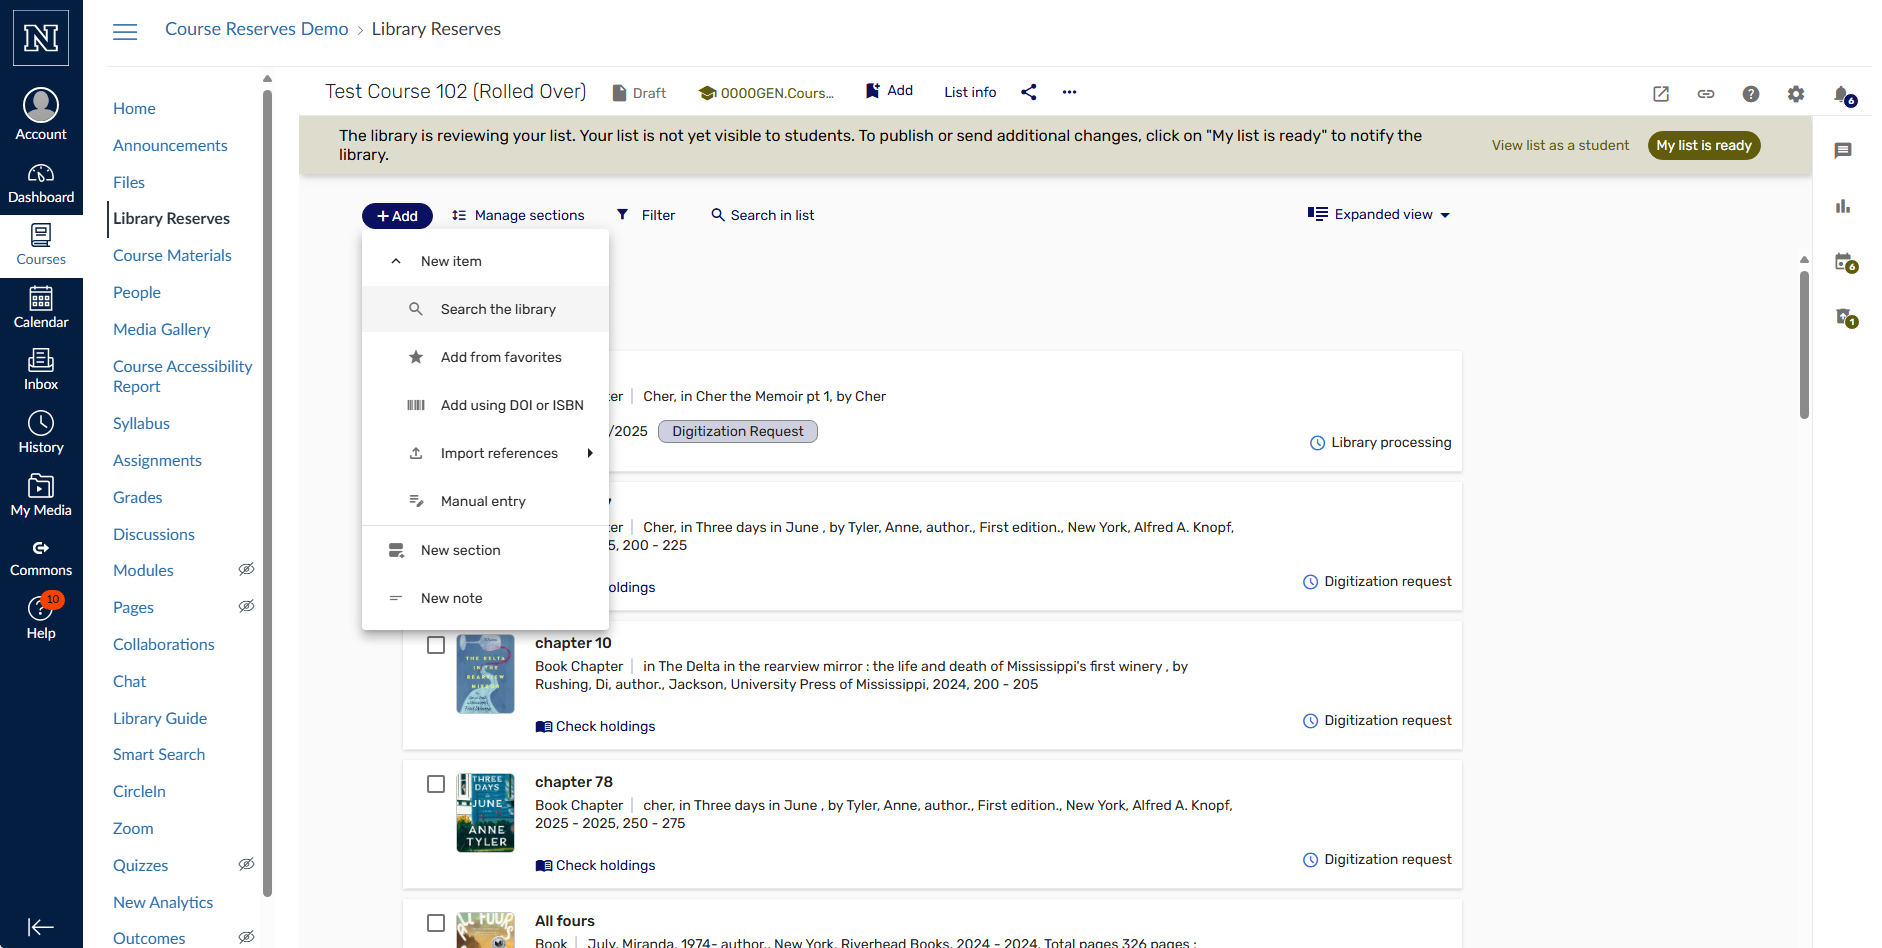Open notifications bell icon
Viewport: 1882px width, 948px height.
1844,95
